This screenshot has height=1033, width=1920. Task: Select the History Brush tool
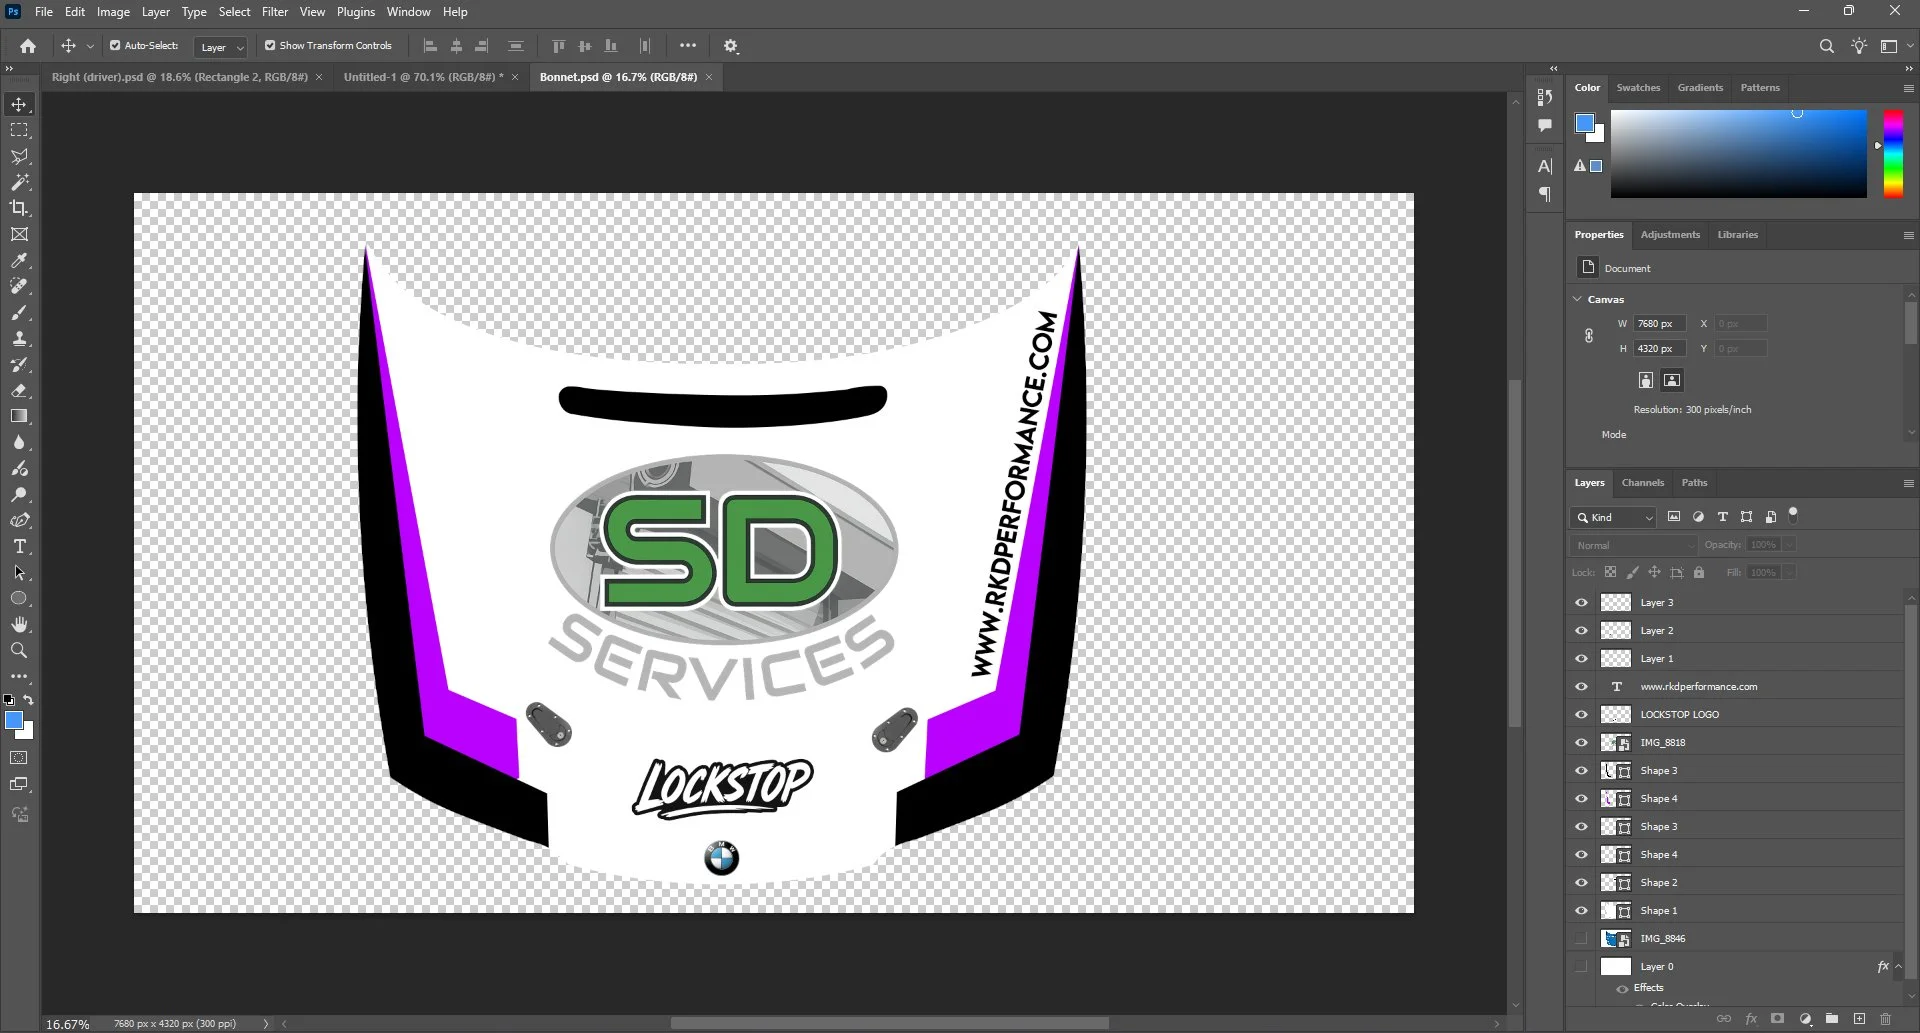click(x=19, y=365)
